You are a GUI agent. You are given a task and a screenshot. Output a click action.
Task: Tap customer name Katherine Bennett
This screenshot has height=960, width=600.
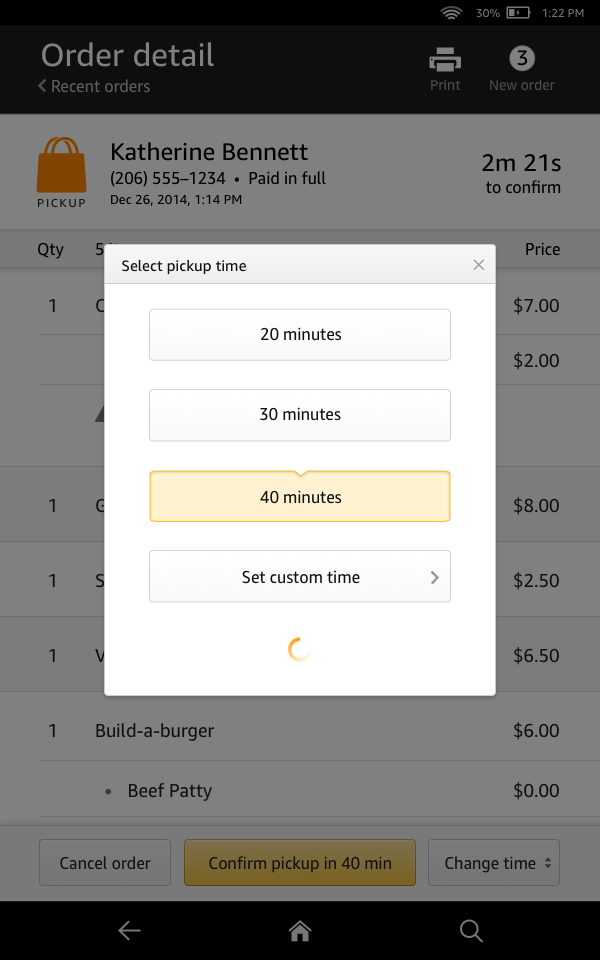(x=209, y=152)
